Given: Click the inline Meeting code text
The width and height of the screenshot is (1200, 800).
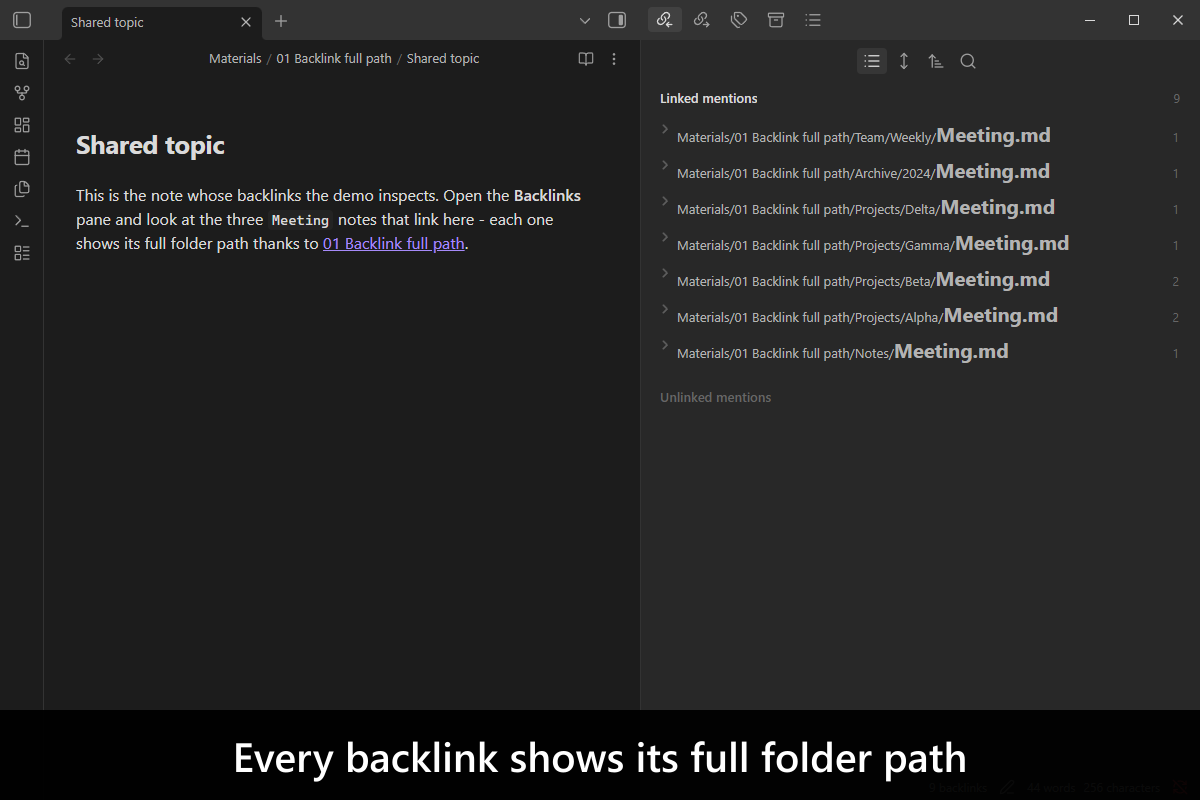Looking at the screenshot, I should (300, 220).
